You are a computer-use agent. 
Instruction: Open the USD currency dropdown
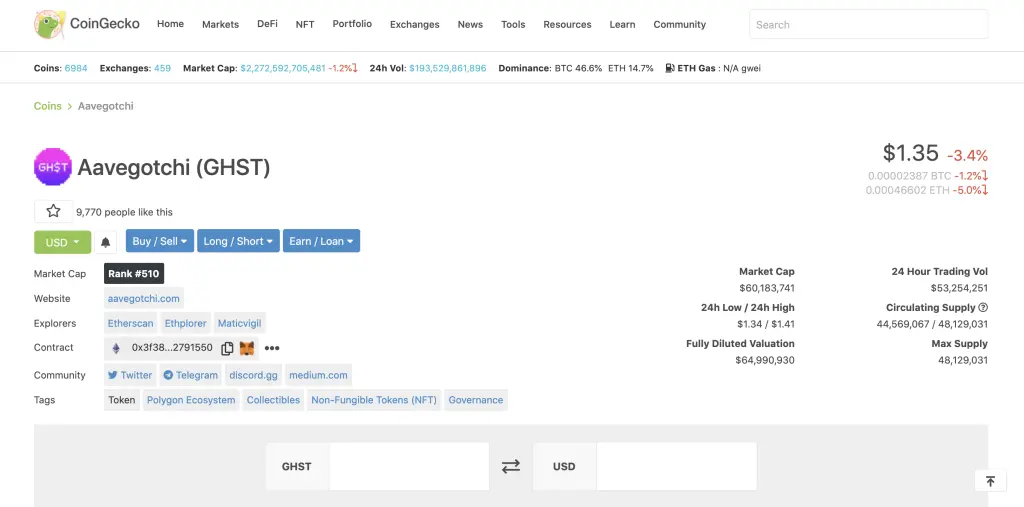tap(63, 242)
